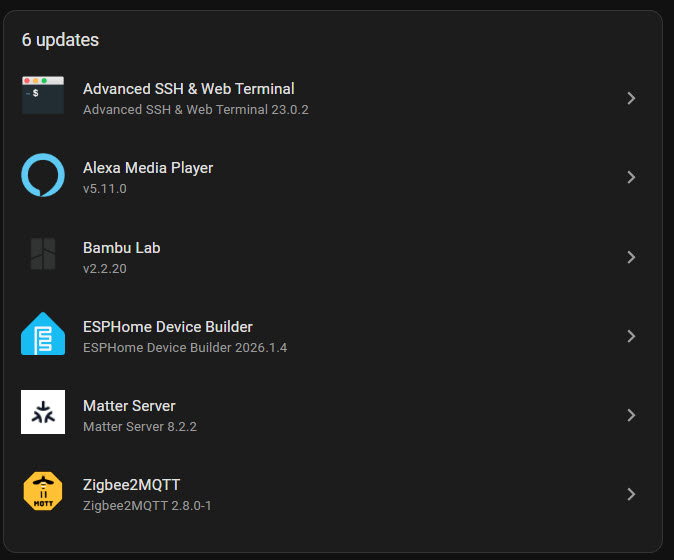Click the ESPHome Device Builder house icon
674x560 pixels.
43,334
